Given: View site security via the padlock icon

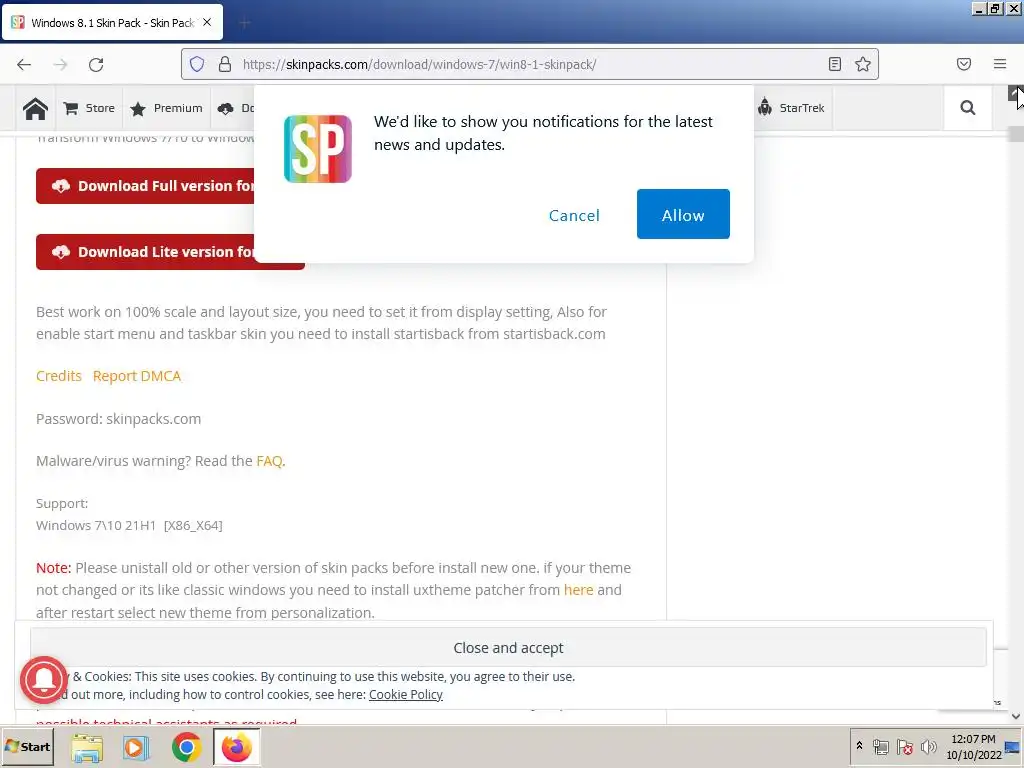Looking at the screenshot, I should [225, 64].
